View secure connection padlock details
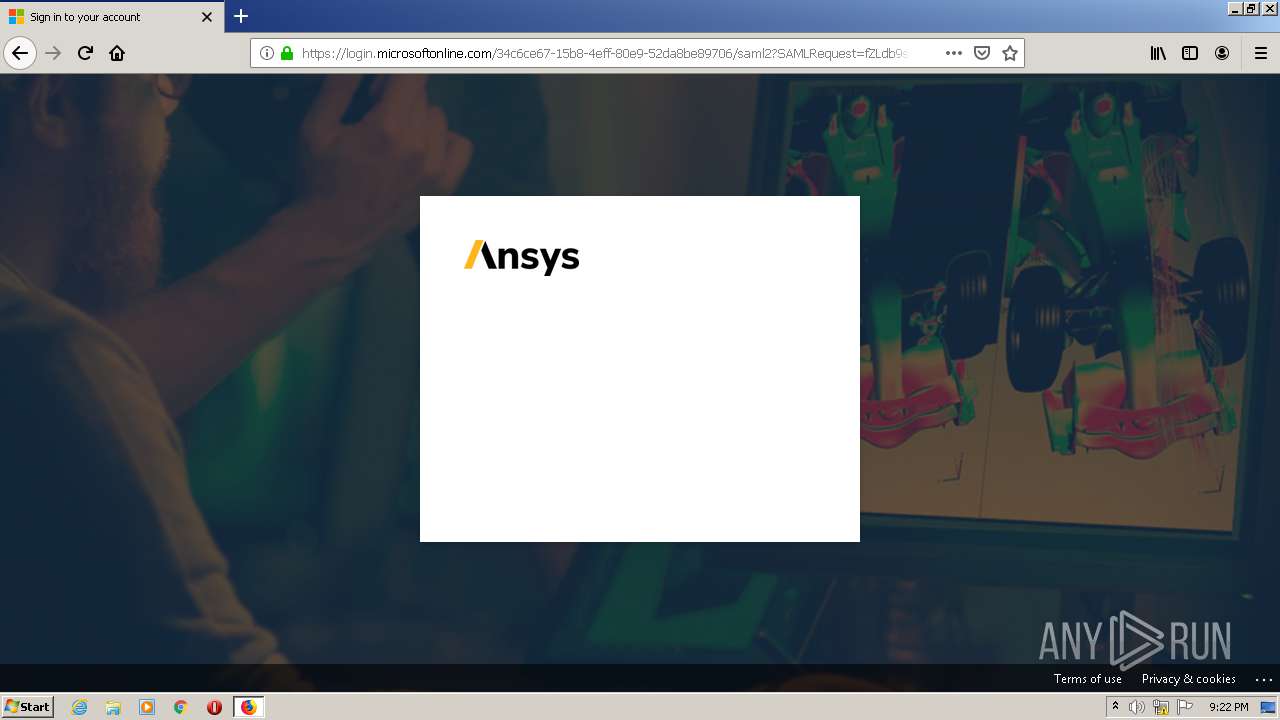Screen dimensions: 1280x720 pyautogui.click(x=287, y=53)
